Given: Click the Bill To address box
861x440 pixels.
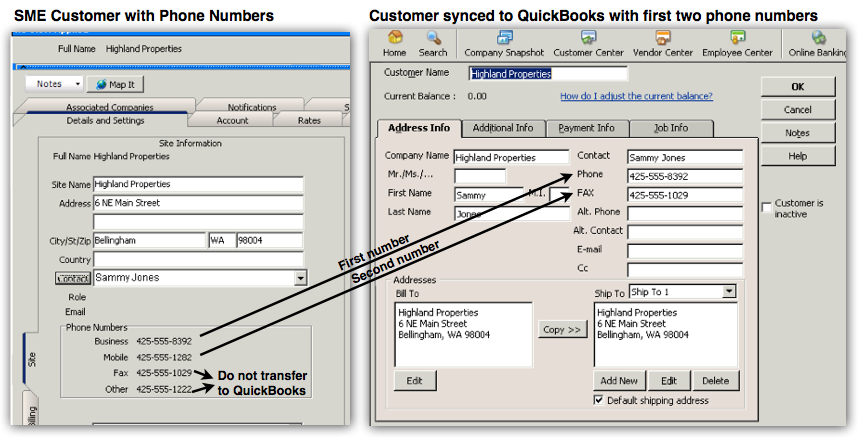Looking at the screenshot, I should (x=463, y=335).
